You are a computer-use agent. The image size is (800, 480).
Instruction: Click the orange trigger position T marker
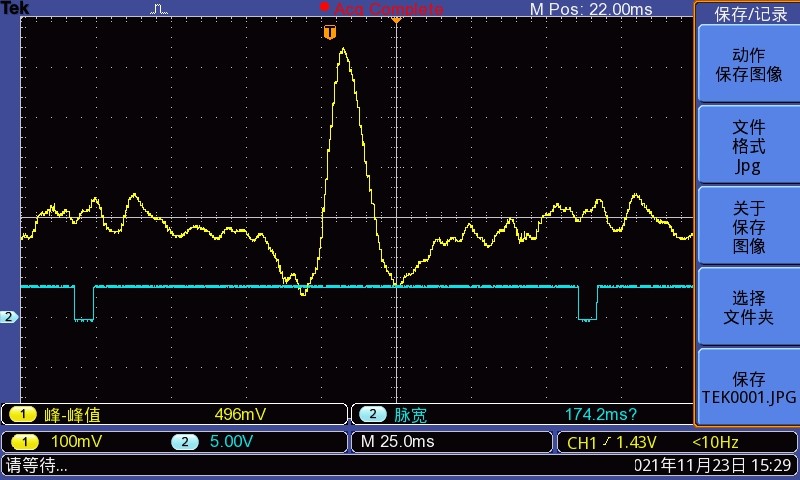[x=330, y=33]
